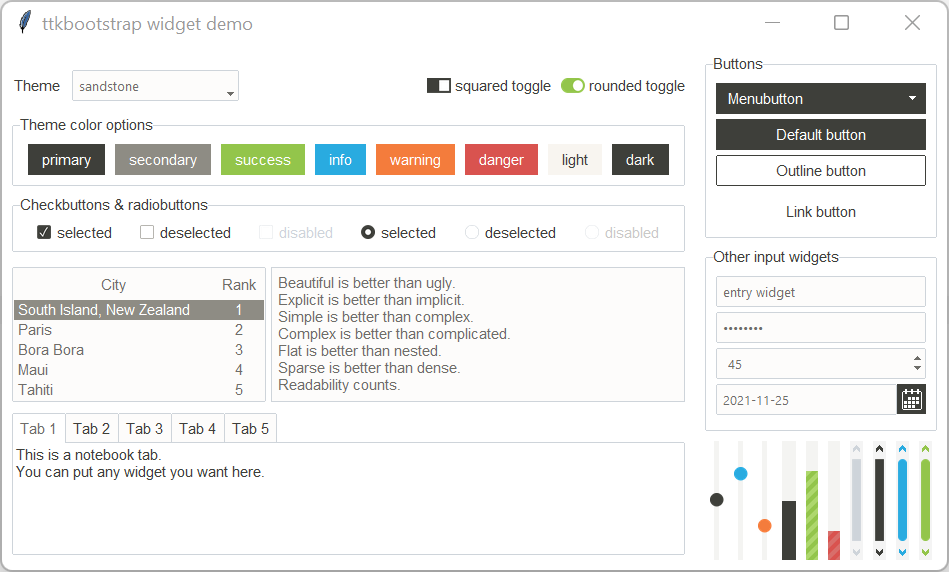The height and width of the screenshot is (572, 949).
Task: Click the green vertical scrollbar thumb
Action: coord(925,500)
